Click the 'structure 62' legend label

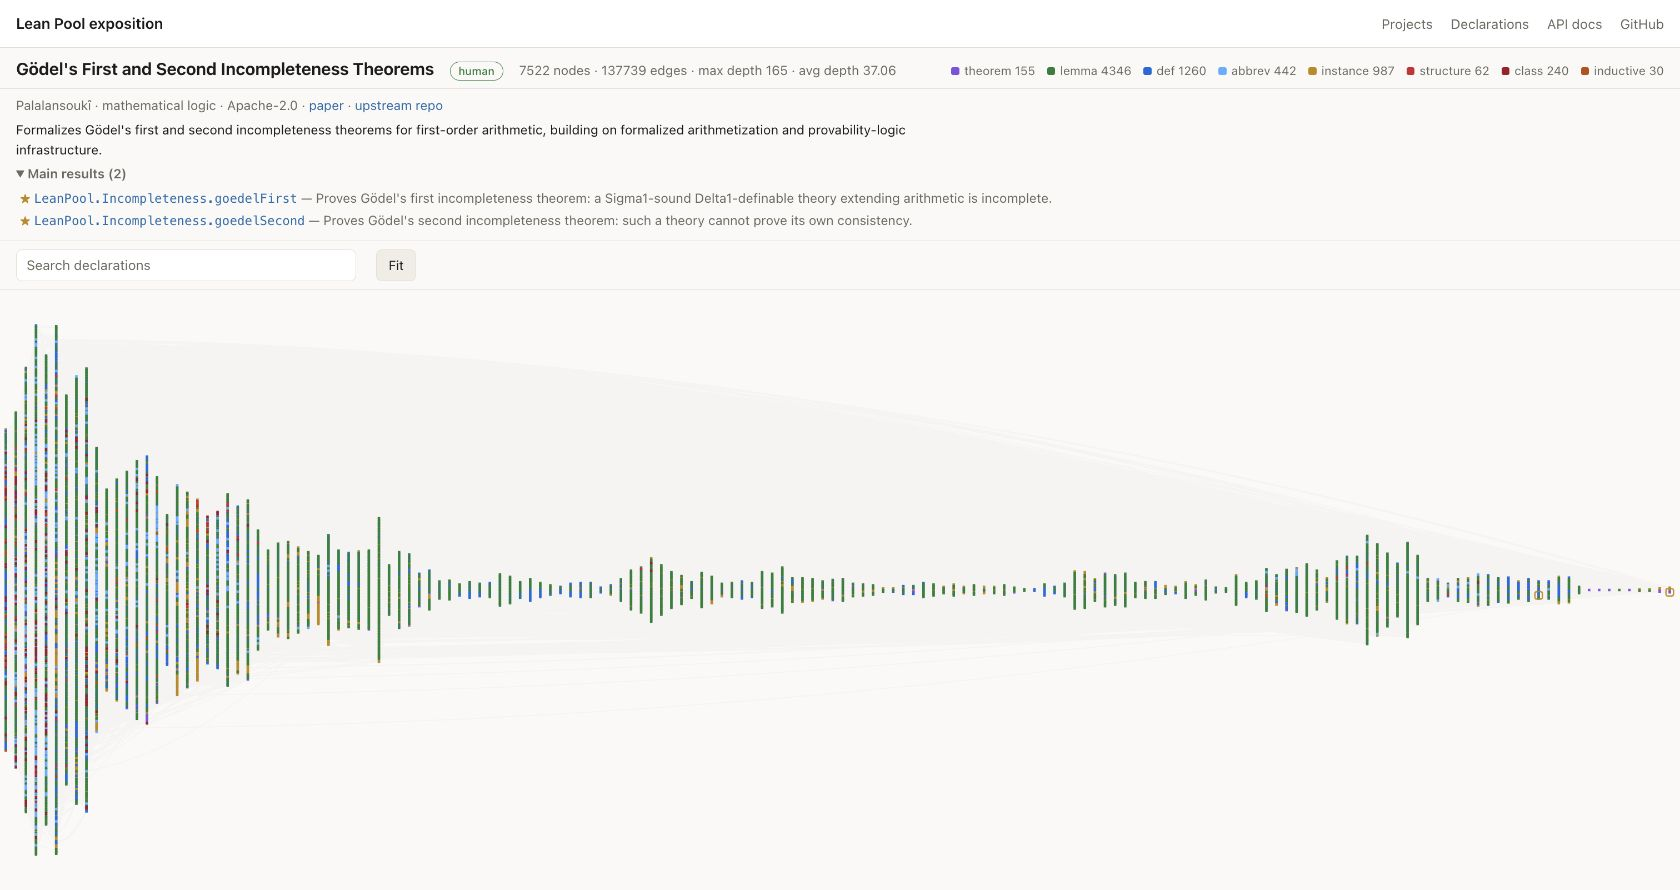point(1454,71)
